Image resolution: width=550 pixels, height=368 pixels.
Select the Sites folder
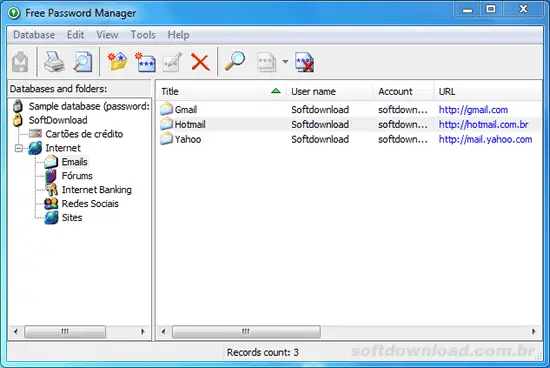(x=72, y=218)
